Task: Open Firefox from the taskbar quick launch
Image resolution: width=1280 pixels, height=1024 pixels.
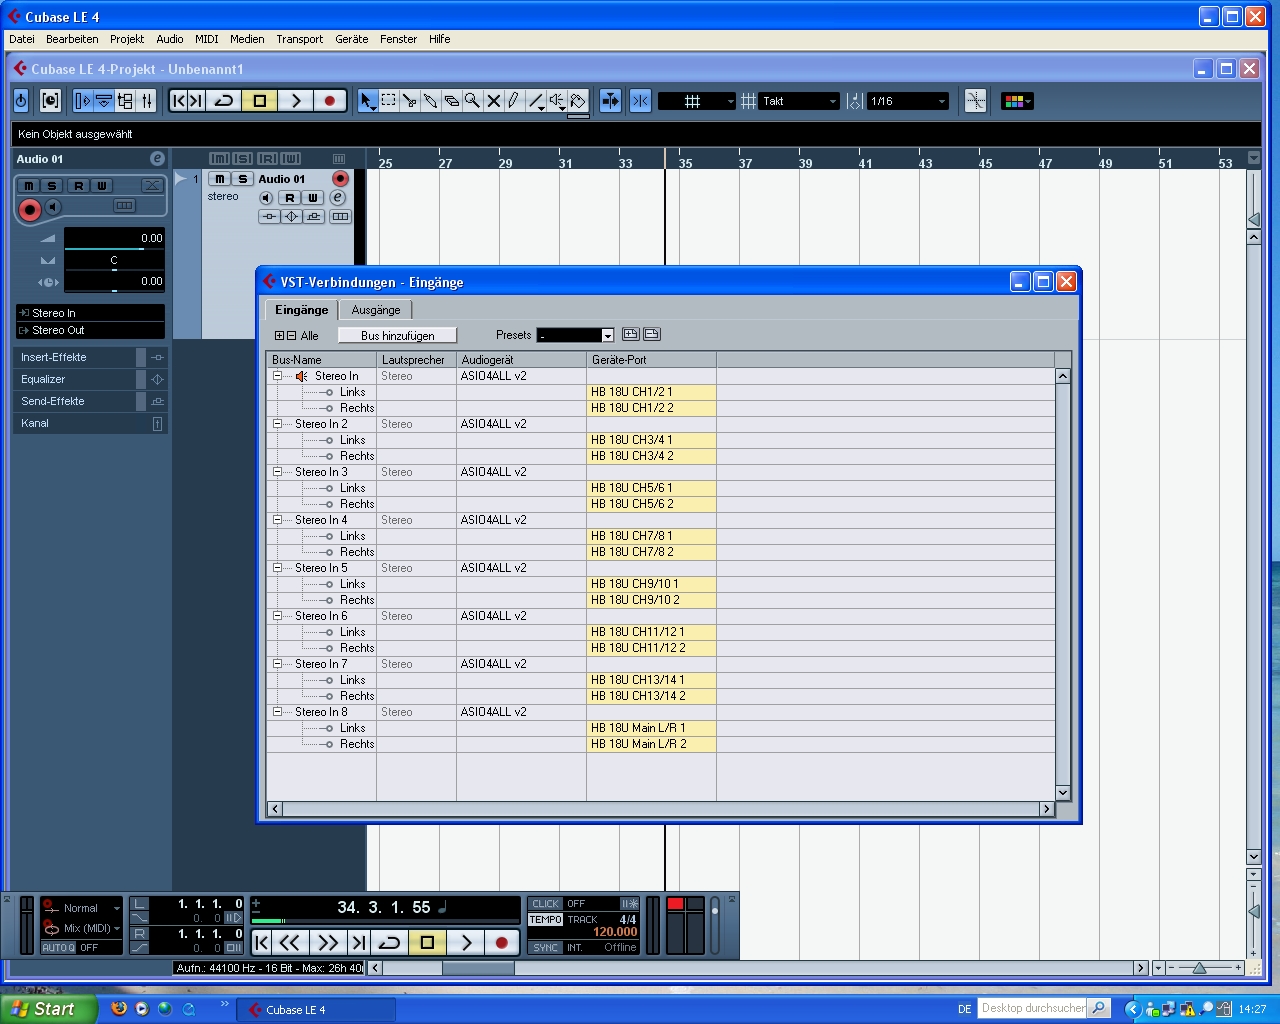Action: click(119, 1009)
